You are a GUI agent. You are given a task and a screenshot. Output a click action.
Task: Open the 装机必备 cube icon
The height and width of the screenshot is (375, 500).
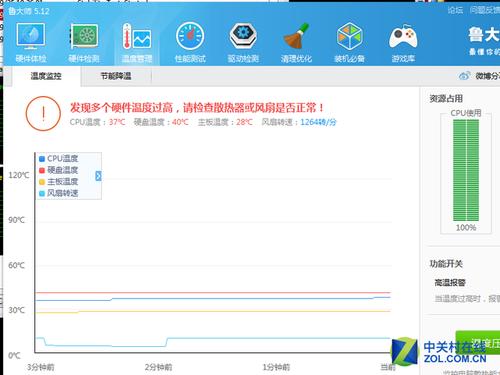pyautogui.click(x=349, y=42)
